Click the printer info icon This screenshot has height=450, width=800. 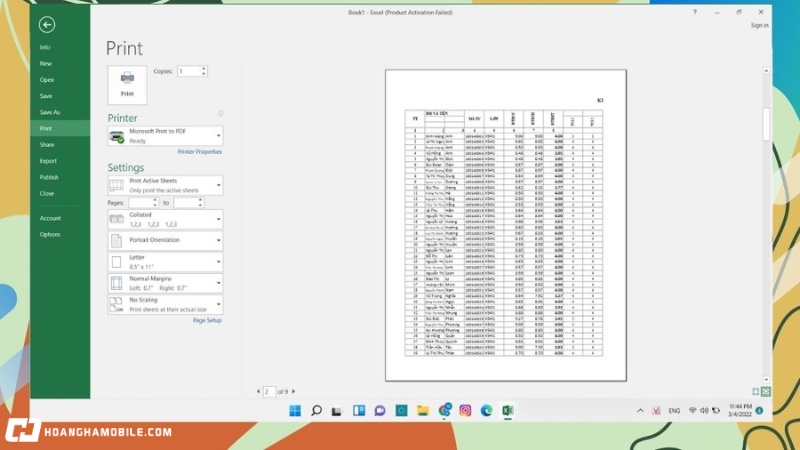point(220,114)
